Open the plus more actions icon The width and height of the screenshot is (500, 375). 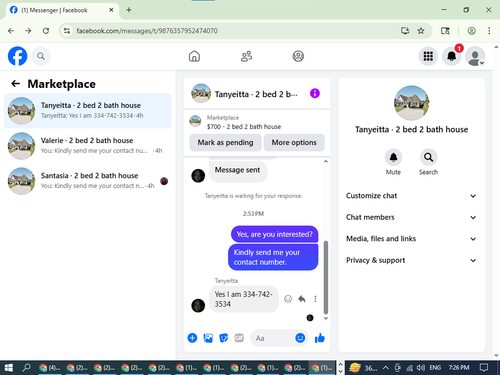192,338
